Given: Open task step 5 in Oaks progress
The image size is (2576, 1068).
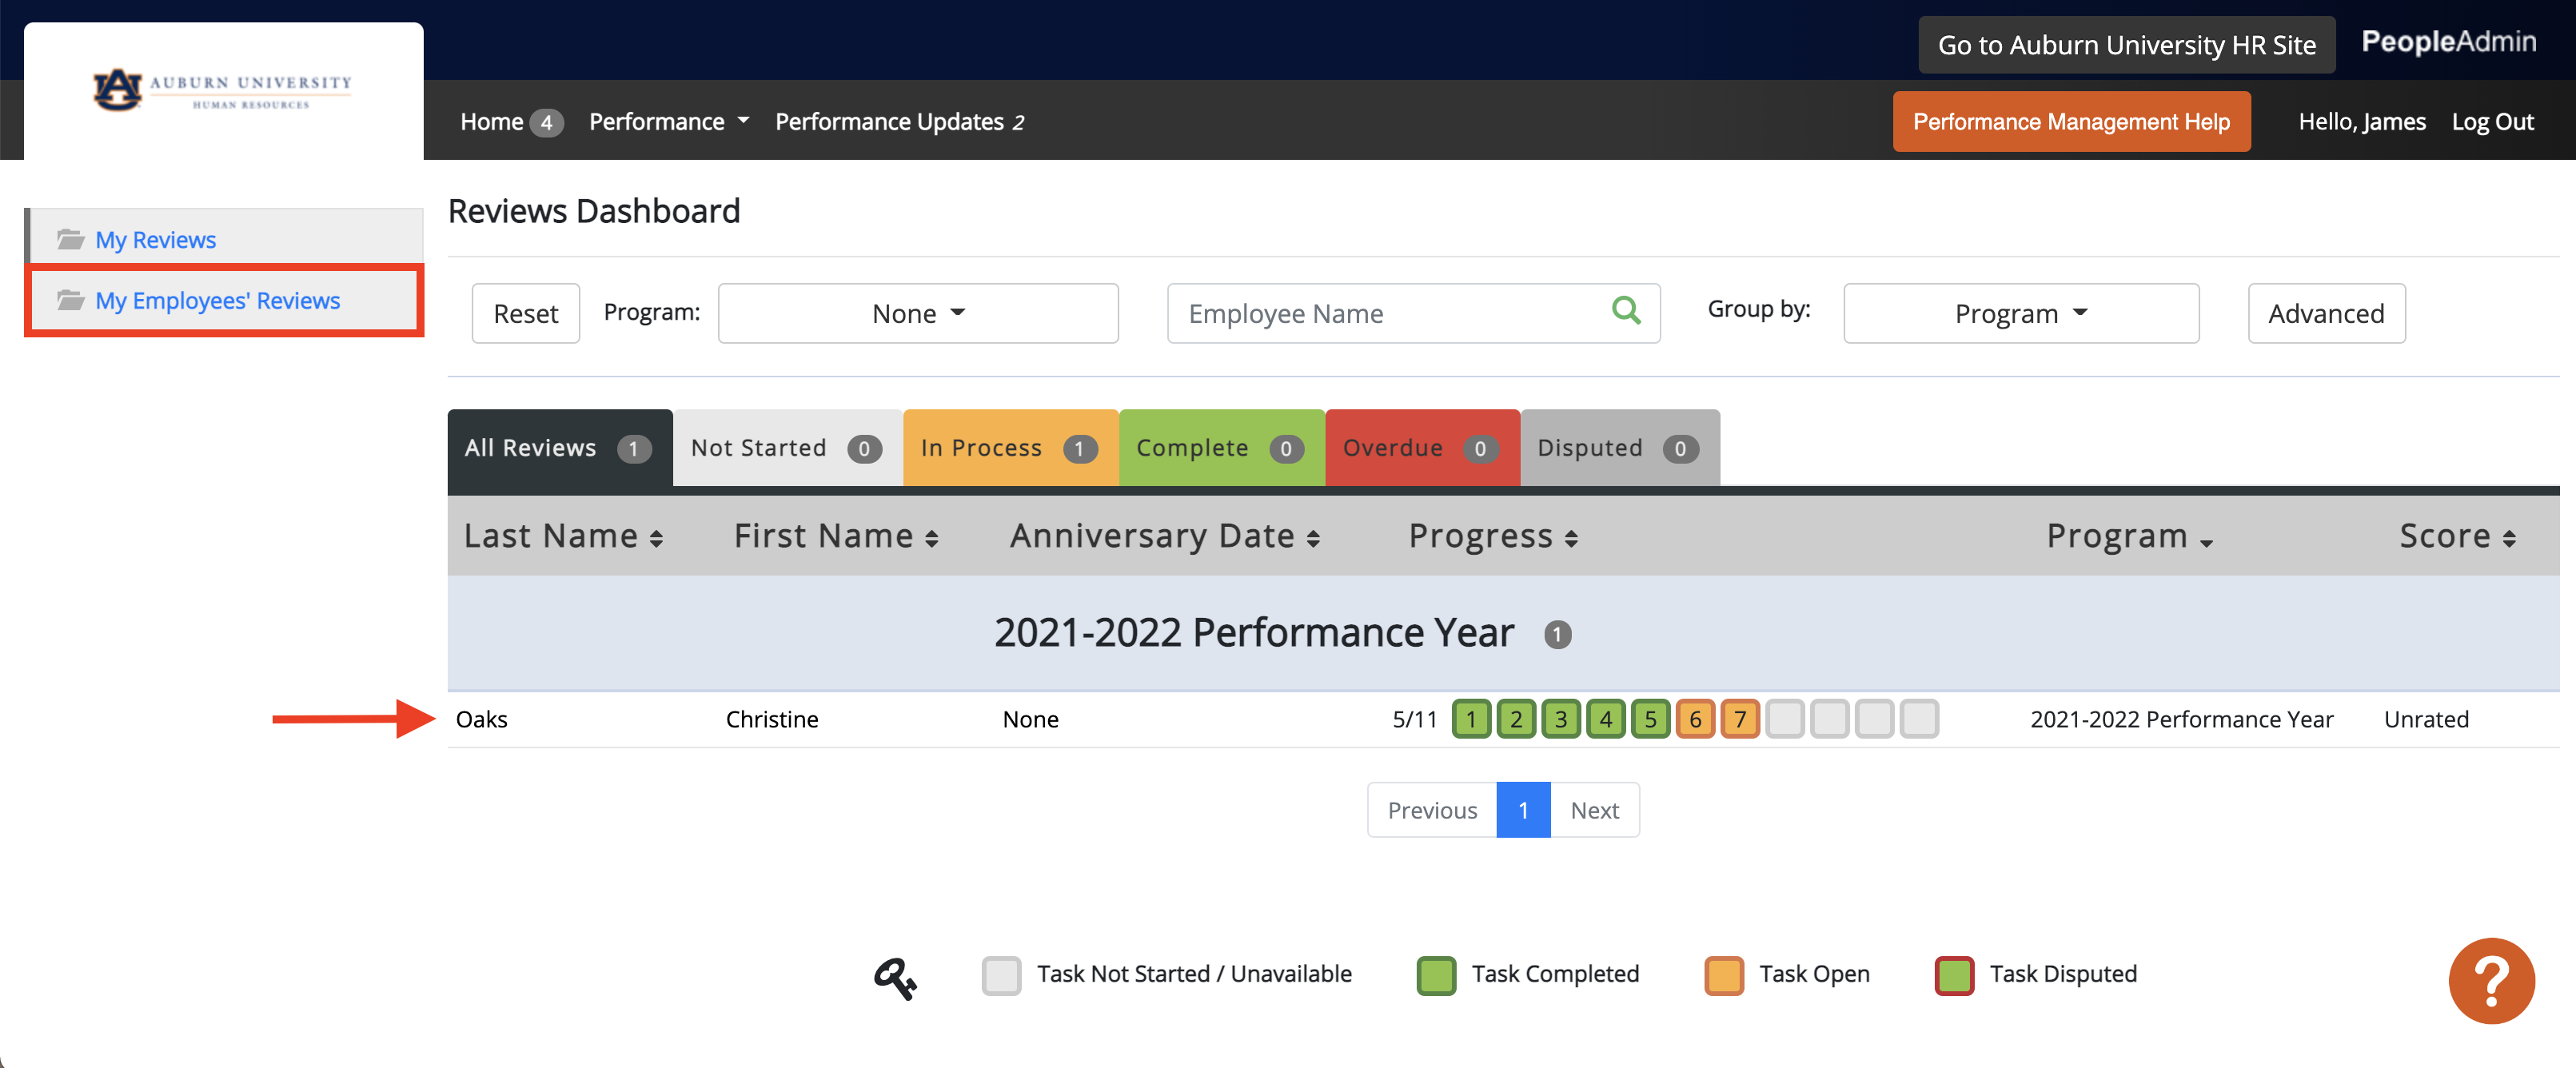Looking at the screenshot, I should pyautogui.click(x=1651, y=719).
